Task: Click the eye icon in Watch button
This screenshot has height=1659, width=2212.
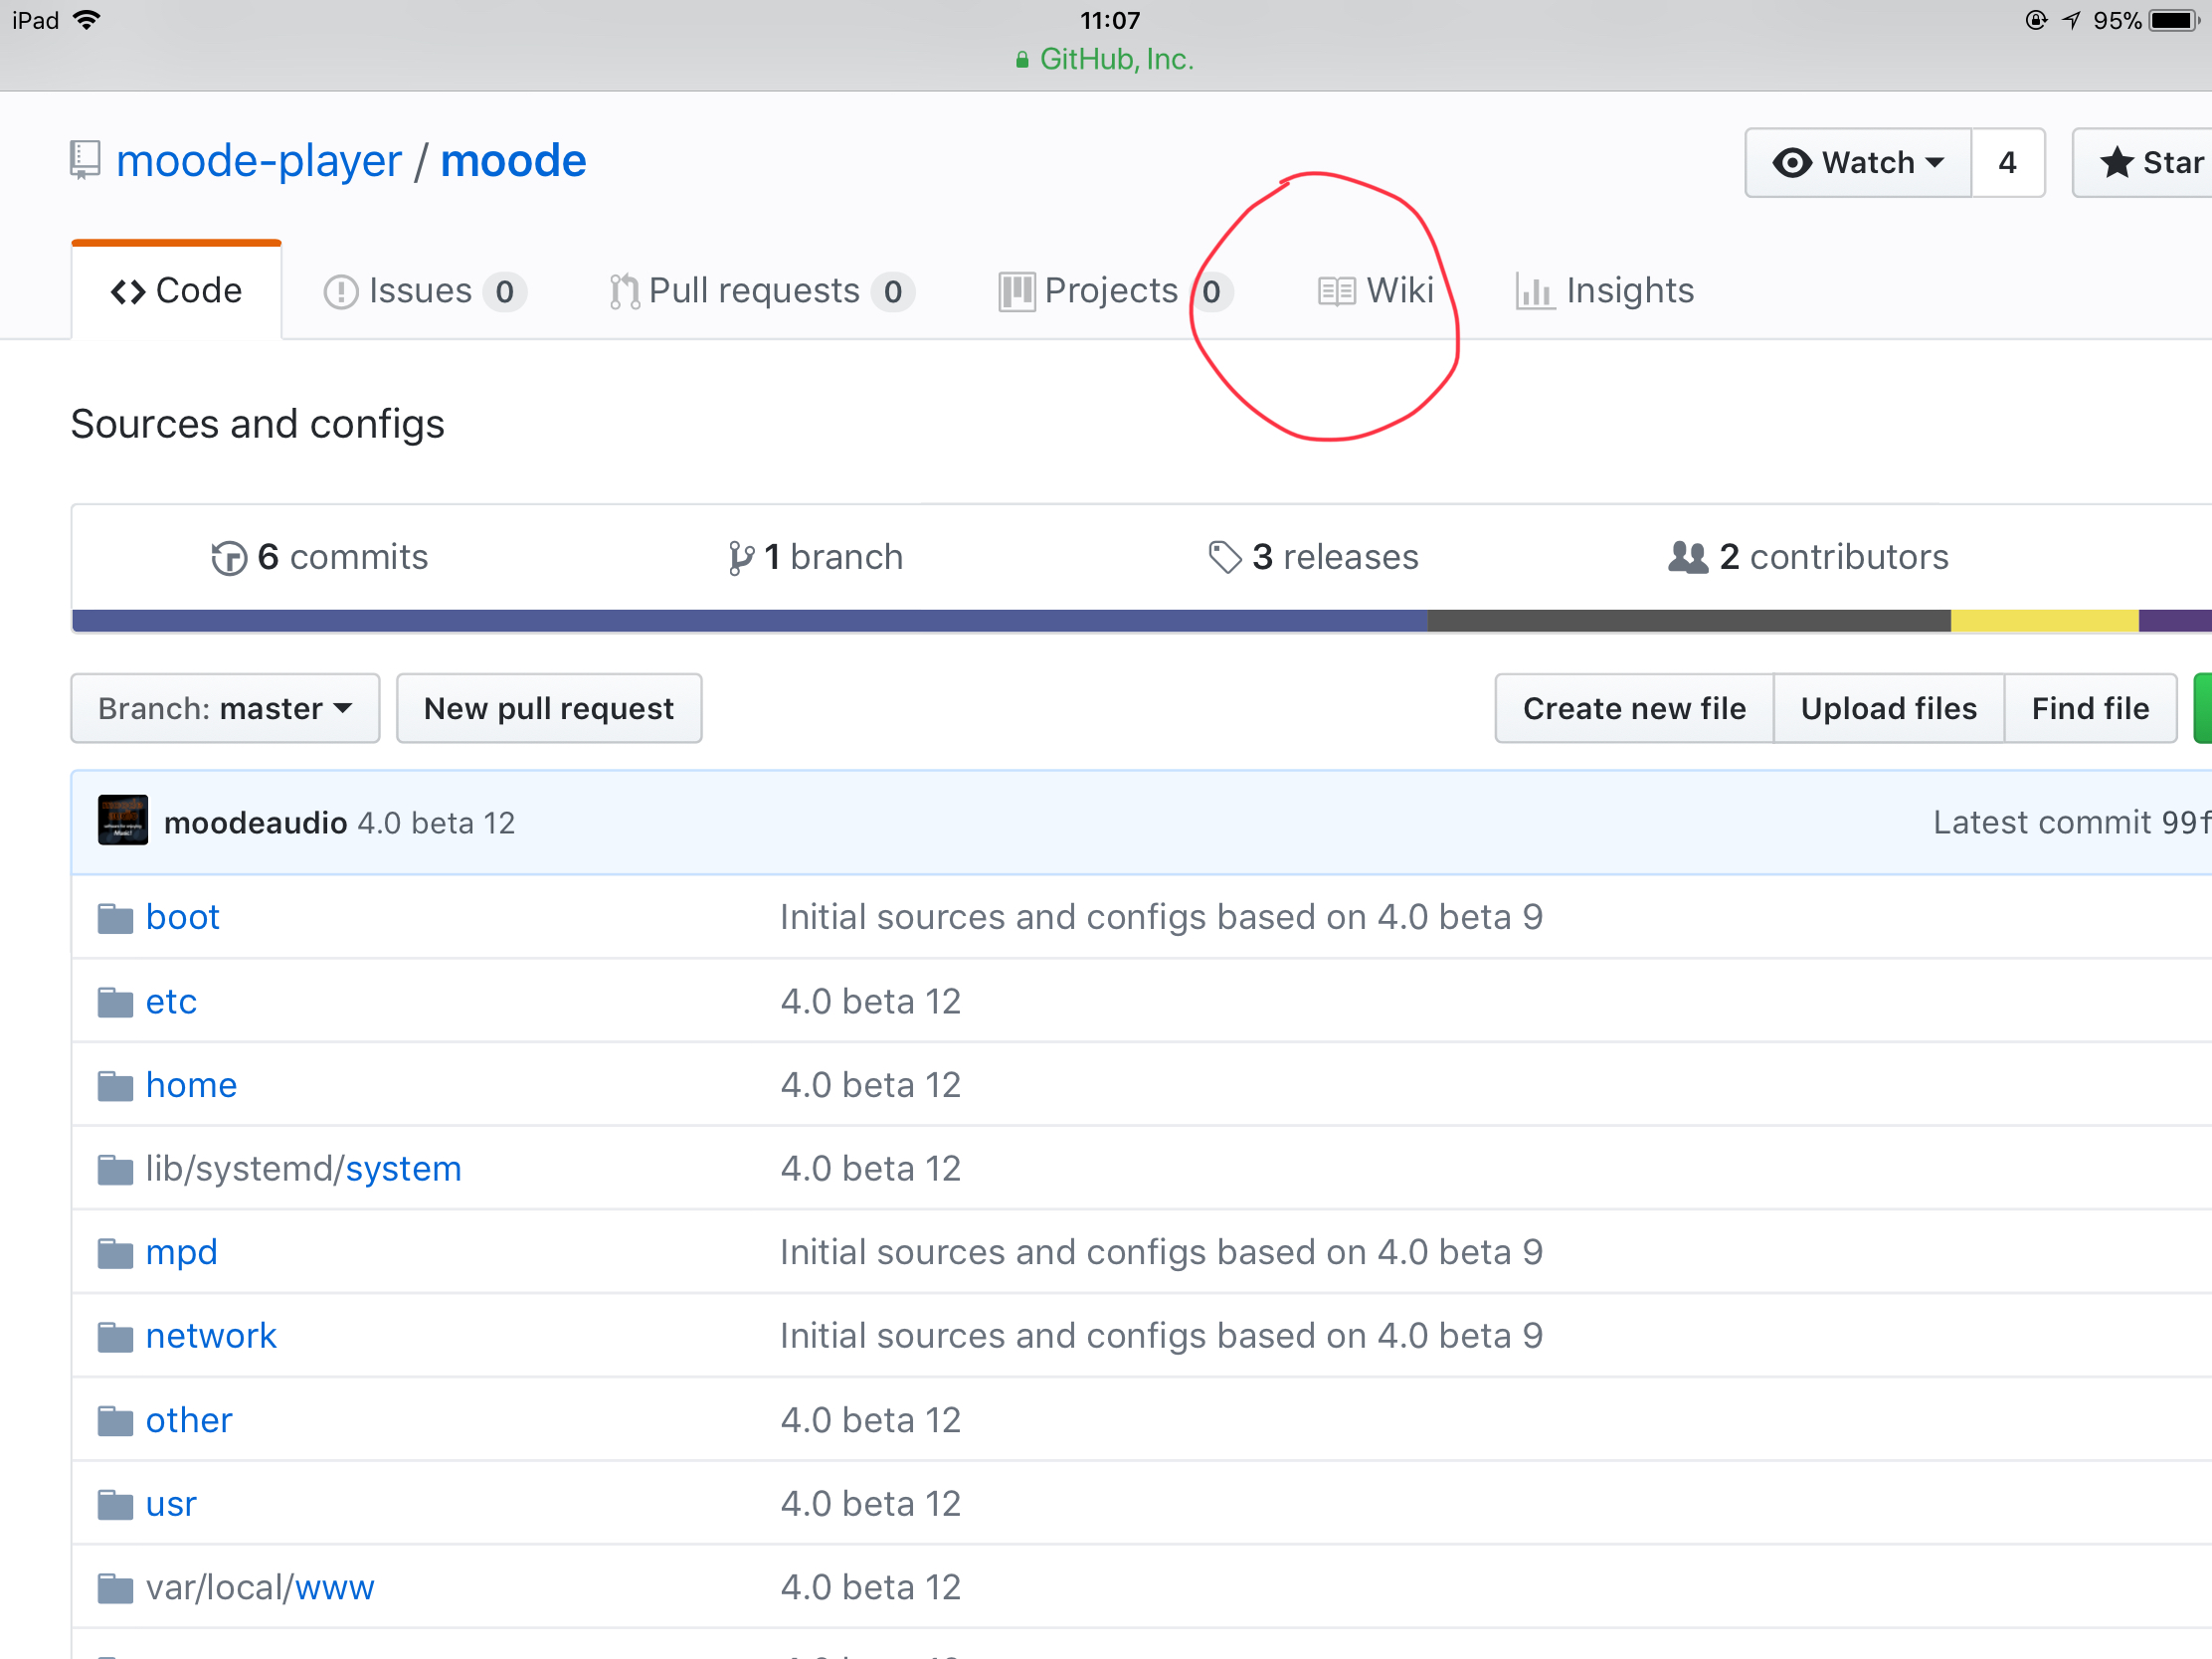Action: [x=1792, y=163]
